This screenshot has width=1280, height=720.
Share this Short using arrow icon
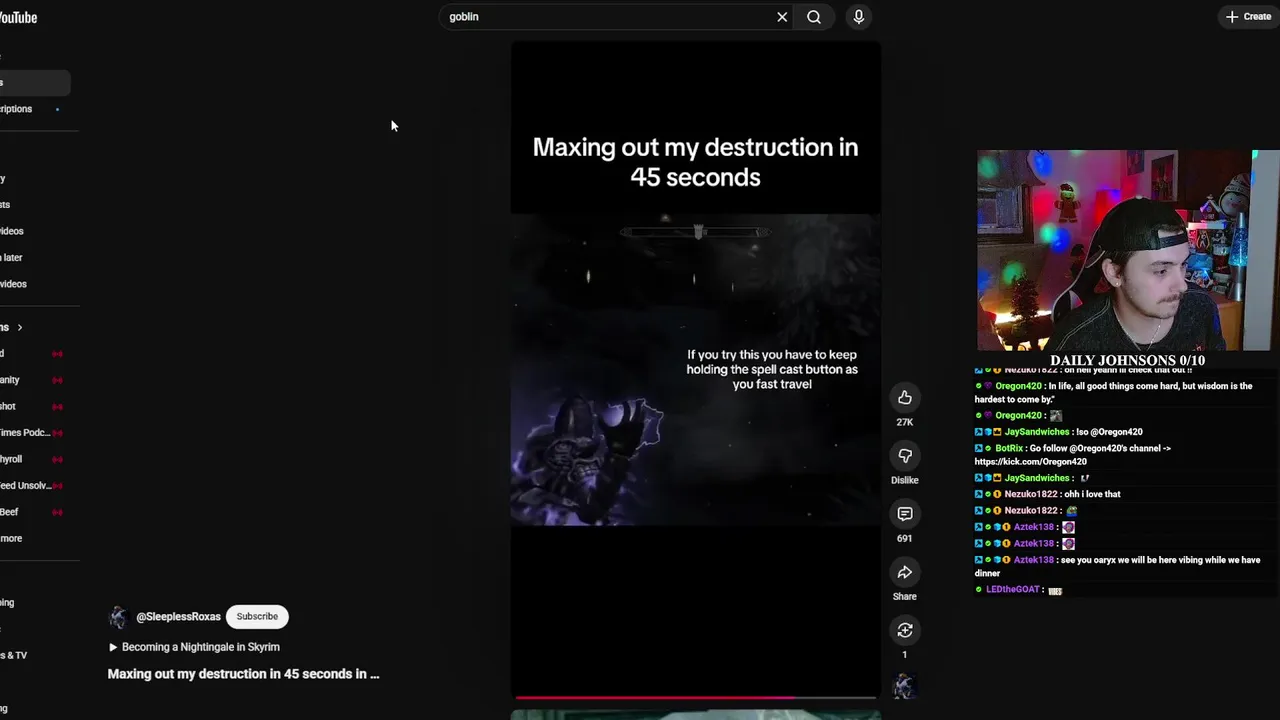(x=904, y=572)
